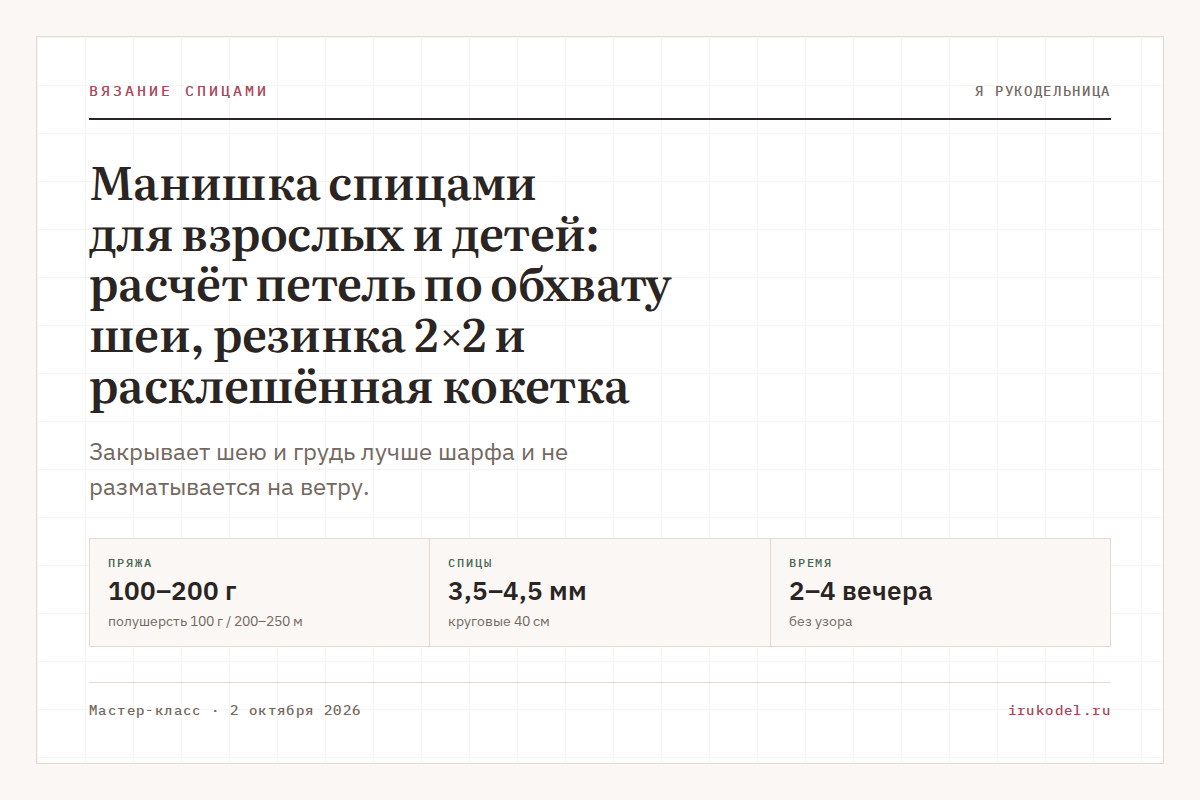Click the 'без узора' note

point(820,622)
